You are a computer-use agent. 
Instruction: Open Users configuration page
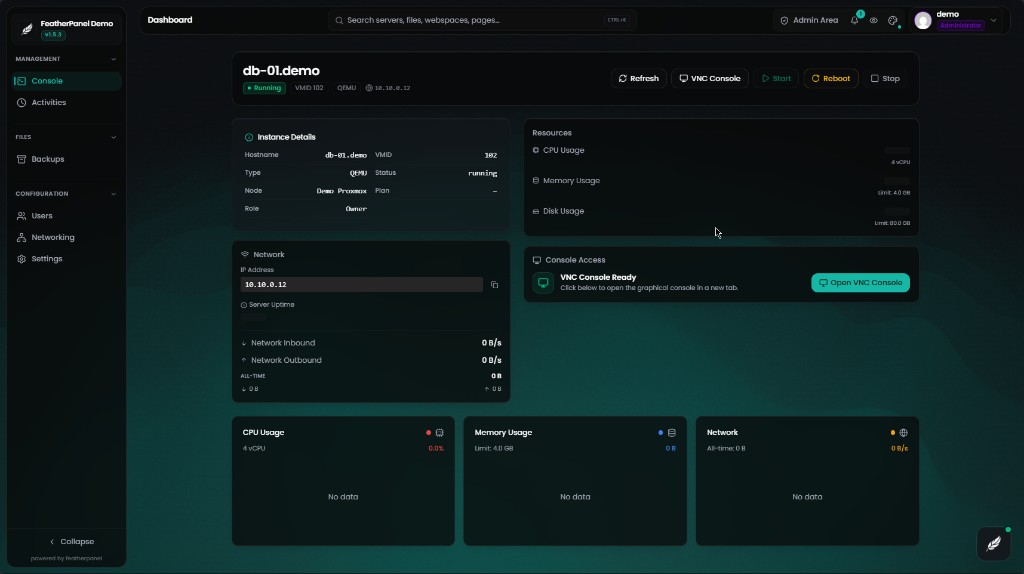(x=67, y=215)
